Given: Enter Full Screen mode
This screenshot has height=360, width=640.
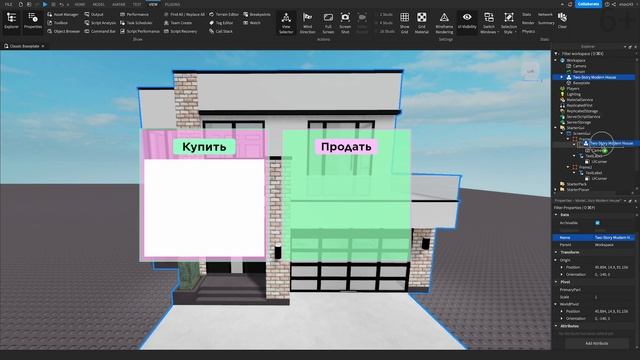Looking at the screenshot, I should click(x=328, y=23).
